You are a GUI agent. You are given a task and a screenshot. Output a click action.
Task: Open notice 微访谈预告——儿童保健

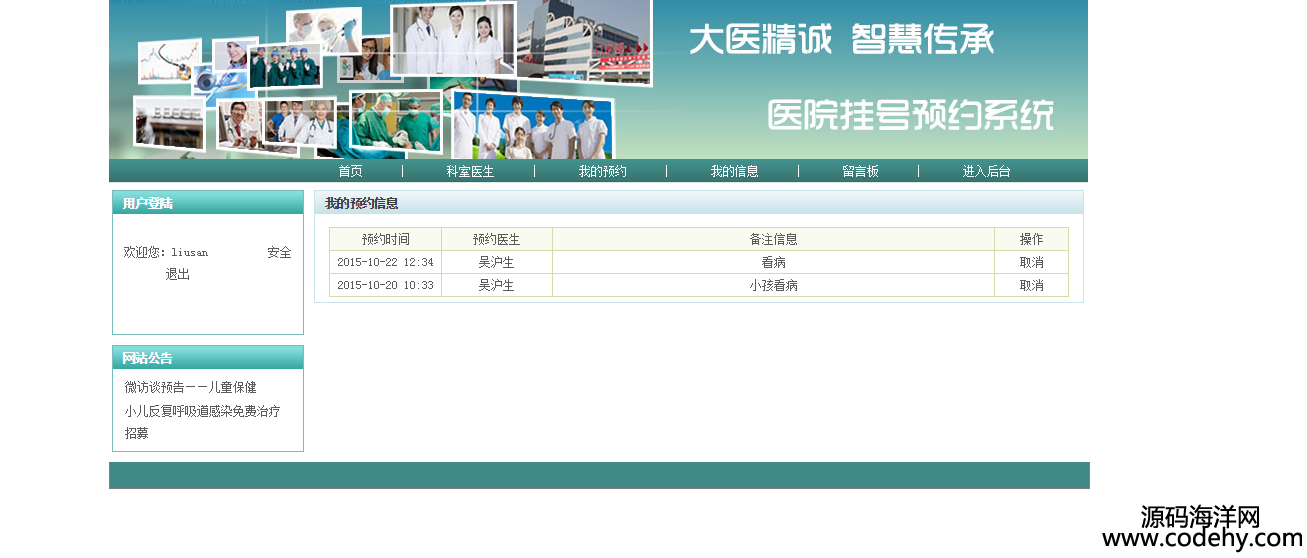[190, 387]
